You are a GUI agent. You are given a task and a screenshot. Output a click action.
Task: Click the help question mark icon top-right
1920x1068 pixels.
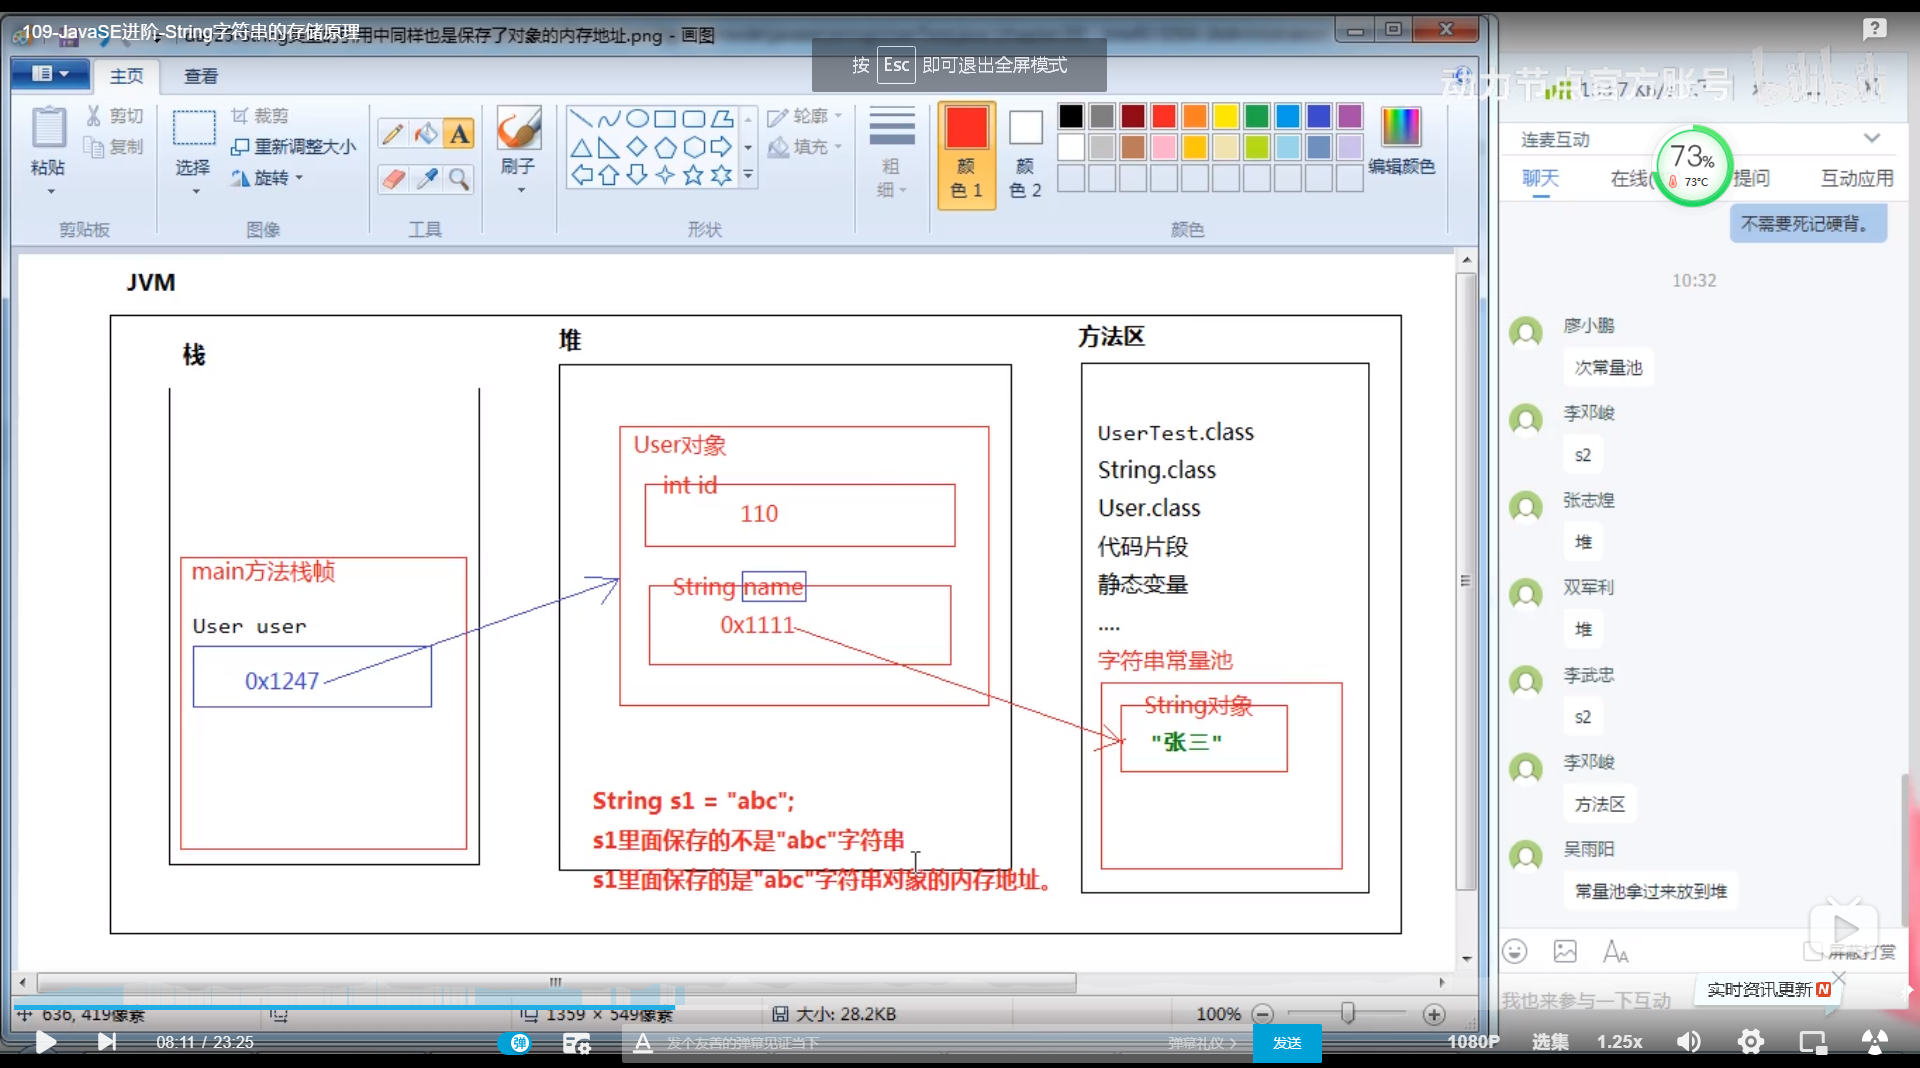tap(1874, 28)
